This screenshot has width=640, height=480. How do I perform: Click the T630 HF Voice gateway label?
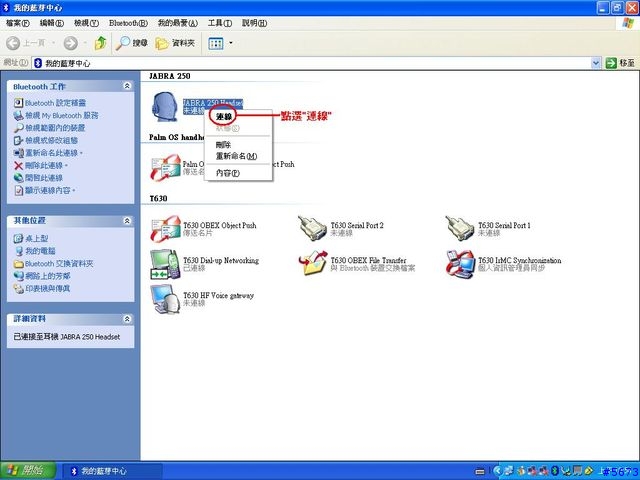[x=218, y=296]
